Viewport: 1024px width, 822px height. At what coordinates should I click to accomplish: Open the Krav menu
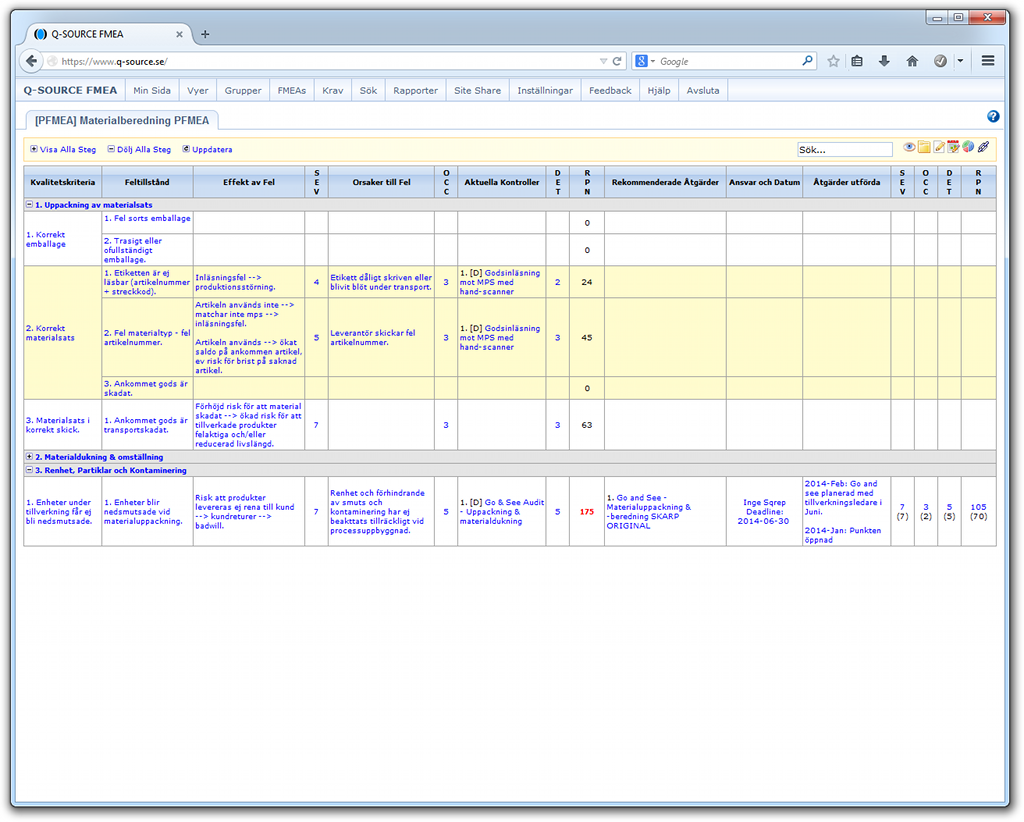click(332, 91)
